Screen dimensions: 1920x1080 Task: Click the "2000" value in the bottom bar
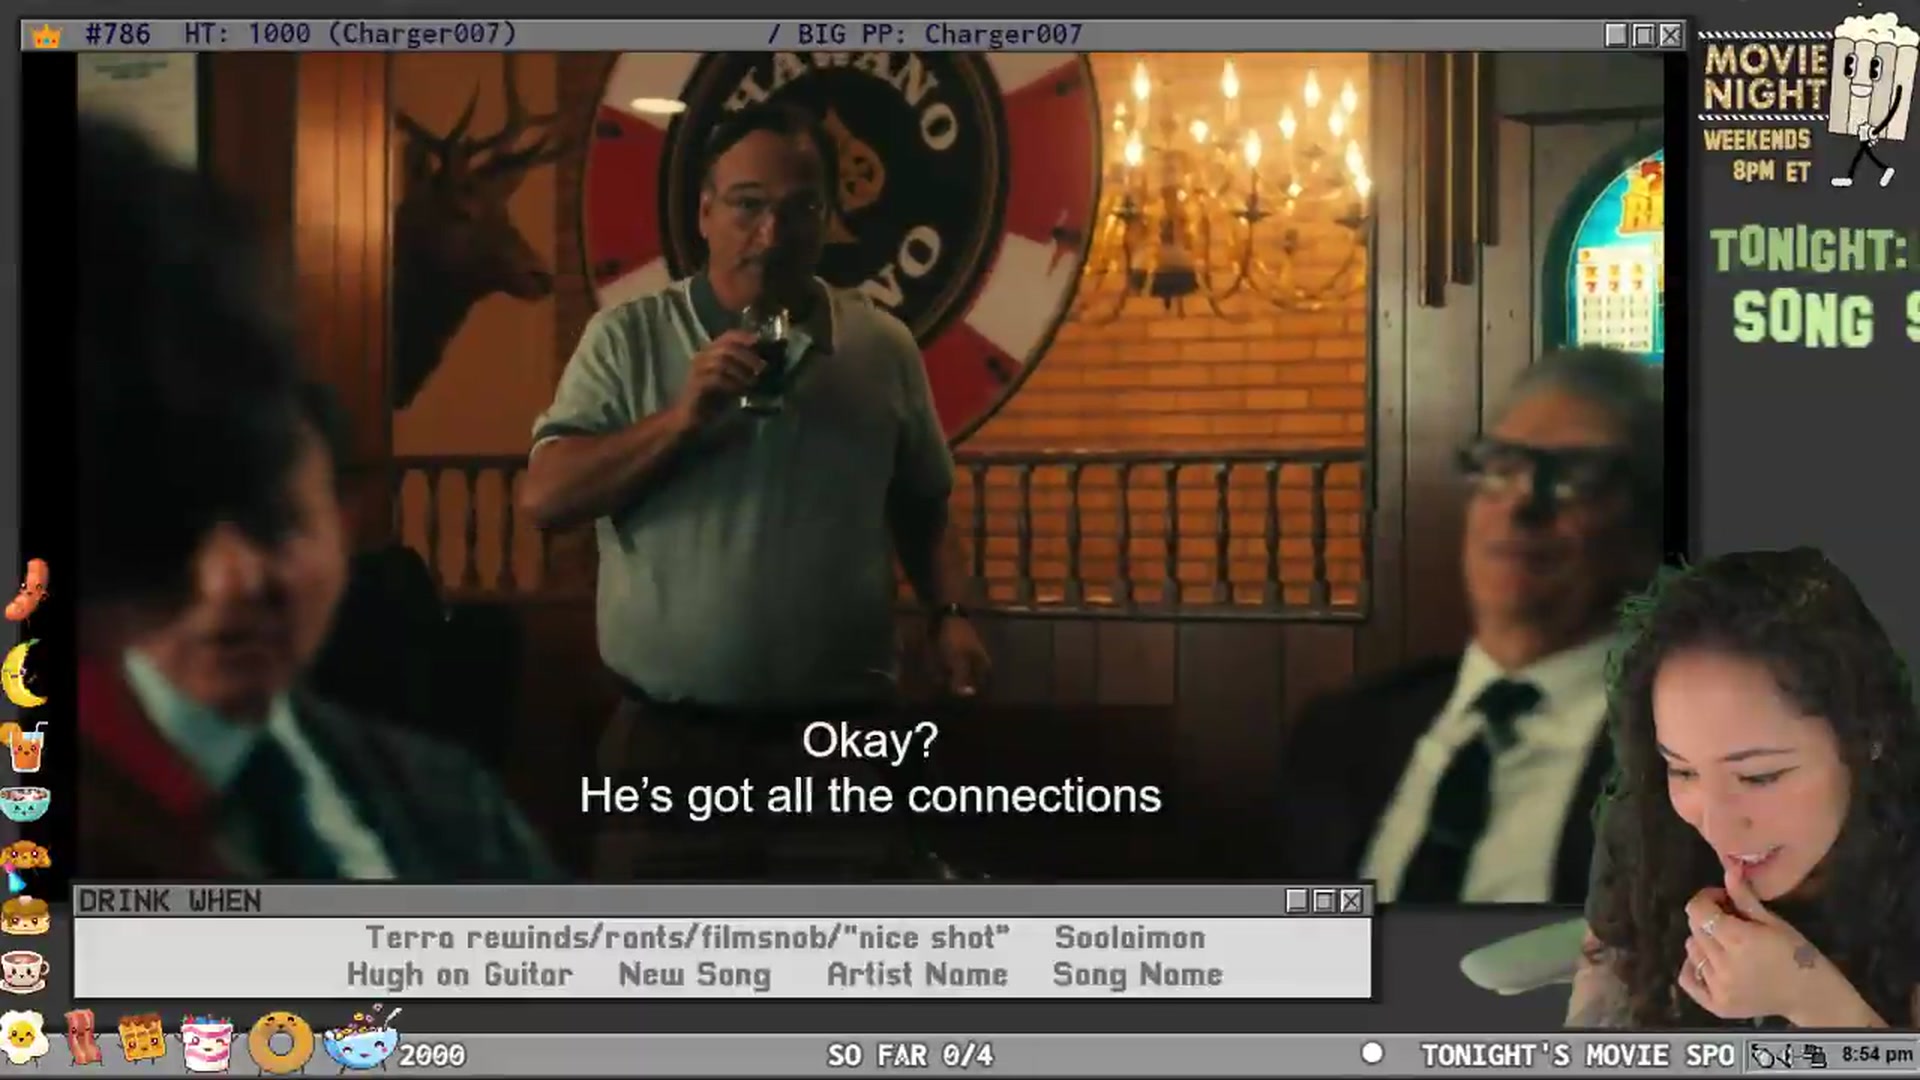coord(432,1055)
